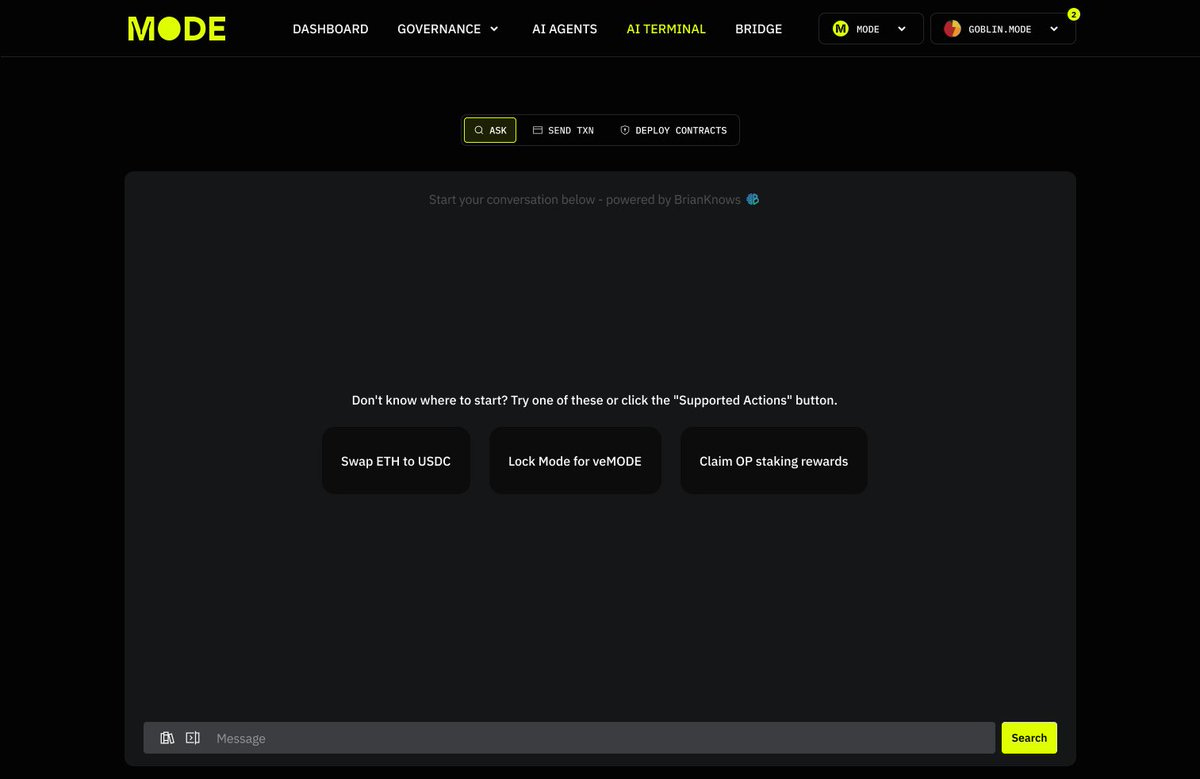1200x779 pixels.
Task: Click the 'powered by BrianKnows' text
Action: point(673,199)
